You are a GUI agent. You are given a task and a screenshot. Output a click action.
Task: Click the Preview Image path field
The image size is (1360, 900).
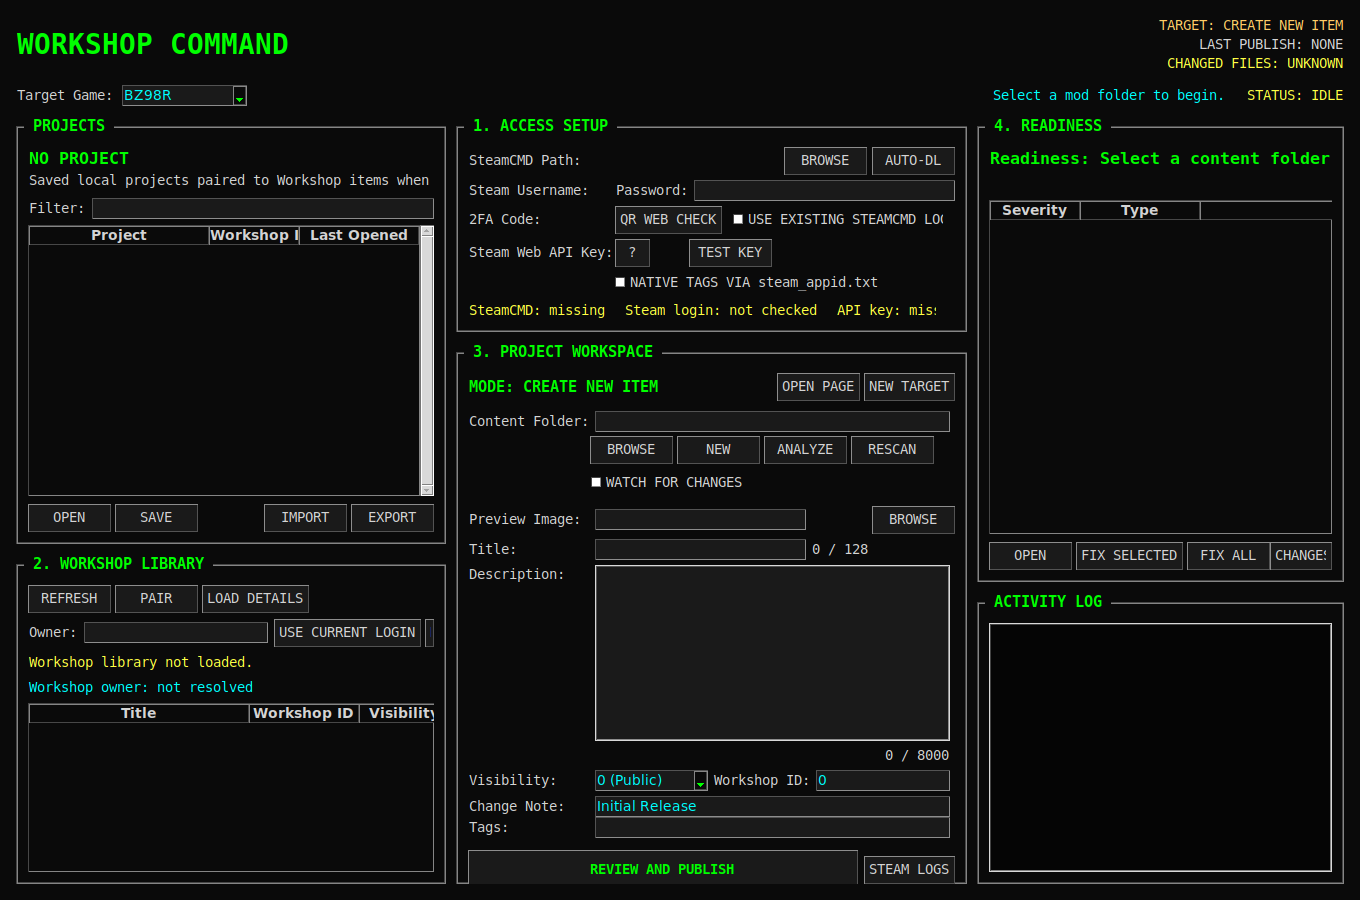pyautogui.click(x=700, y=519)
